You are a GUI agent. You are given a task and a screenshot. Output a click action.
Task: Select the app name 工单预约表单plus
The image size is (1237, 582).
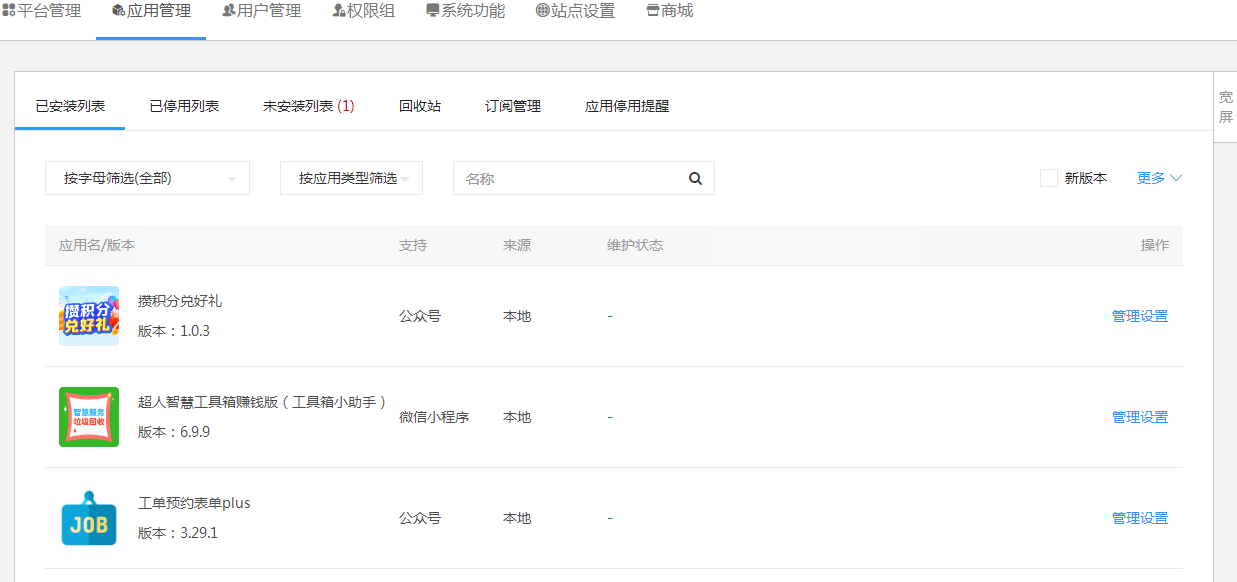pos(194,503)
